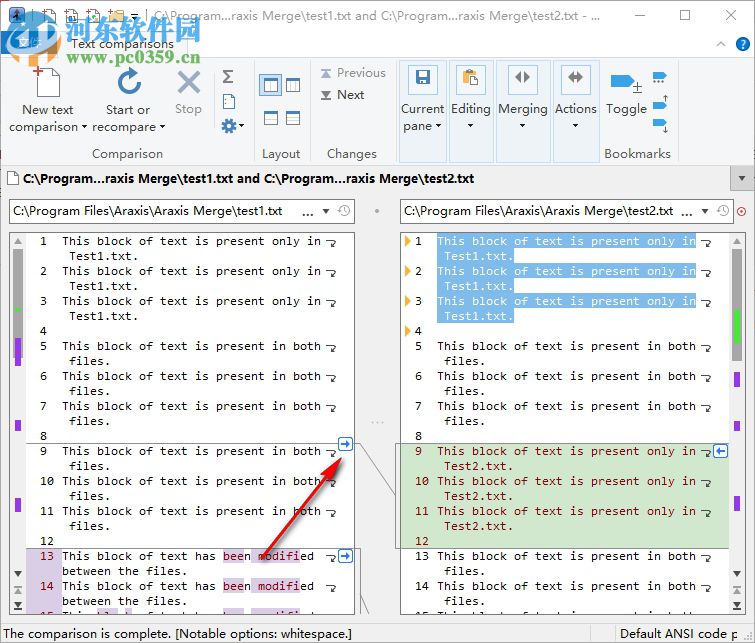Image resolution: width=755 pixels, height=643 pixels.
Task: Click the Stop comparison icon
Action: (x=188, y=82)
